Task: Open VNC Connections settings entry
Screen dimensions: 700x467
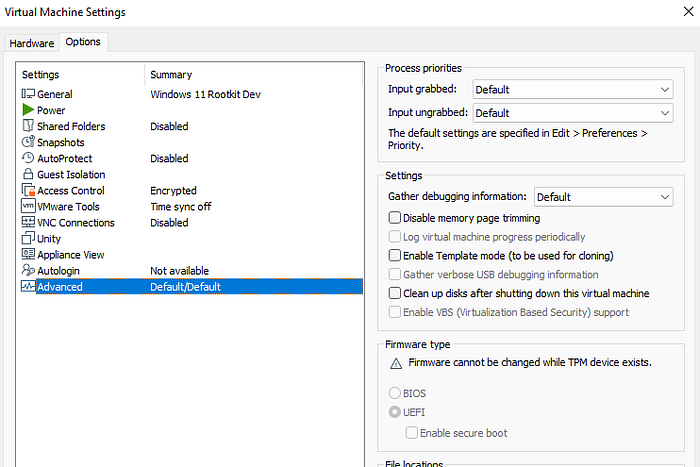Action: tap(75, 222)
